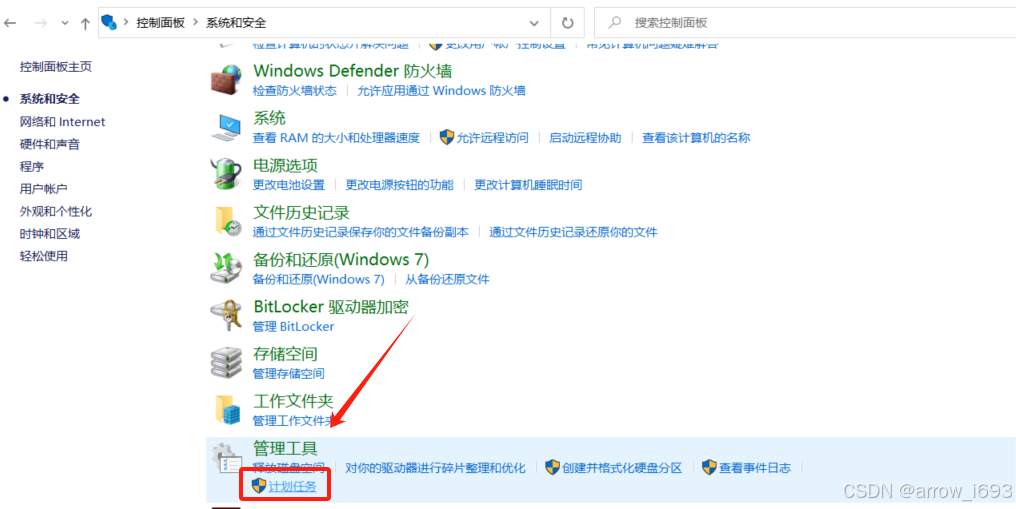Screen dimensions: 1016x509
Task: Click the search magnifier icon
Action: click(x=614, y=23)
